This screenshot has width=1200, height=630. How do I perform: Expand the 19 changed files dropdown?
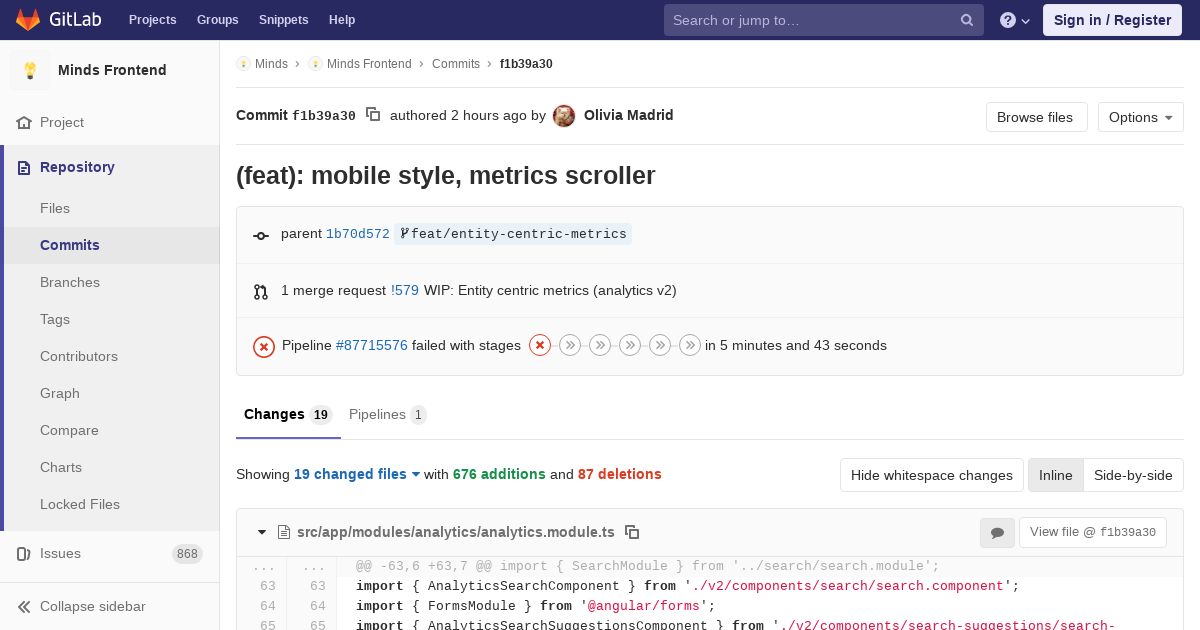click(357, 474)
